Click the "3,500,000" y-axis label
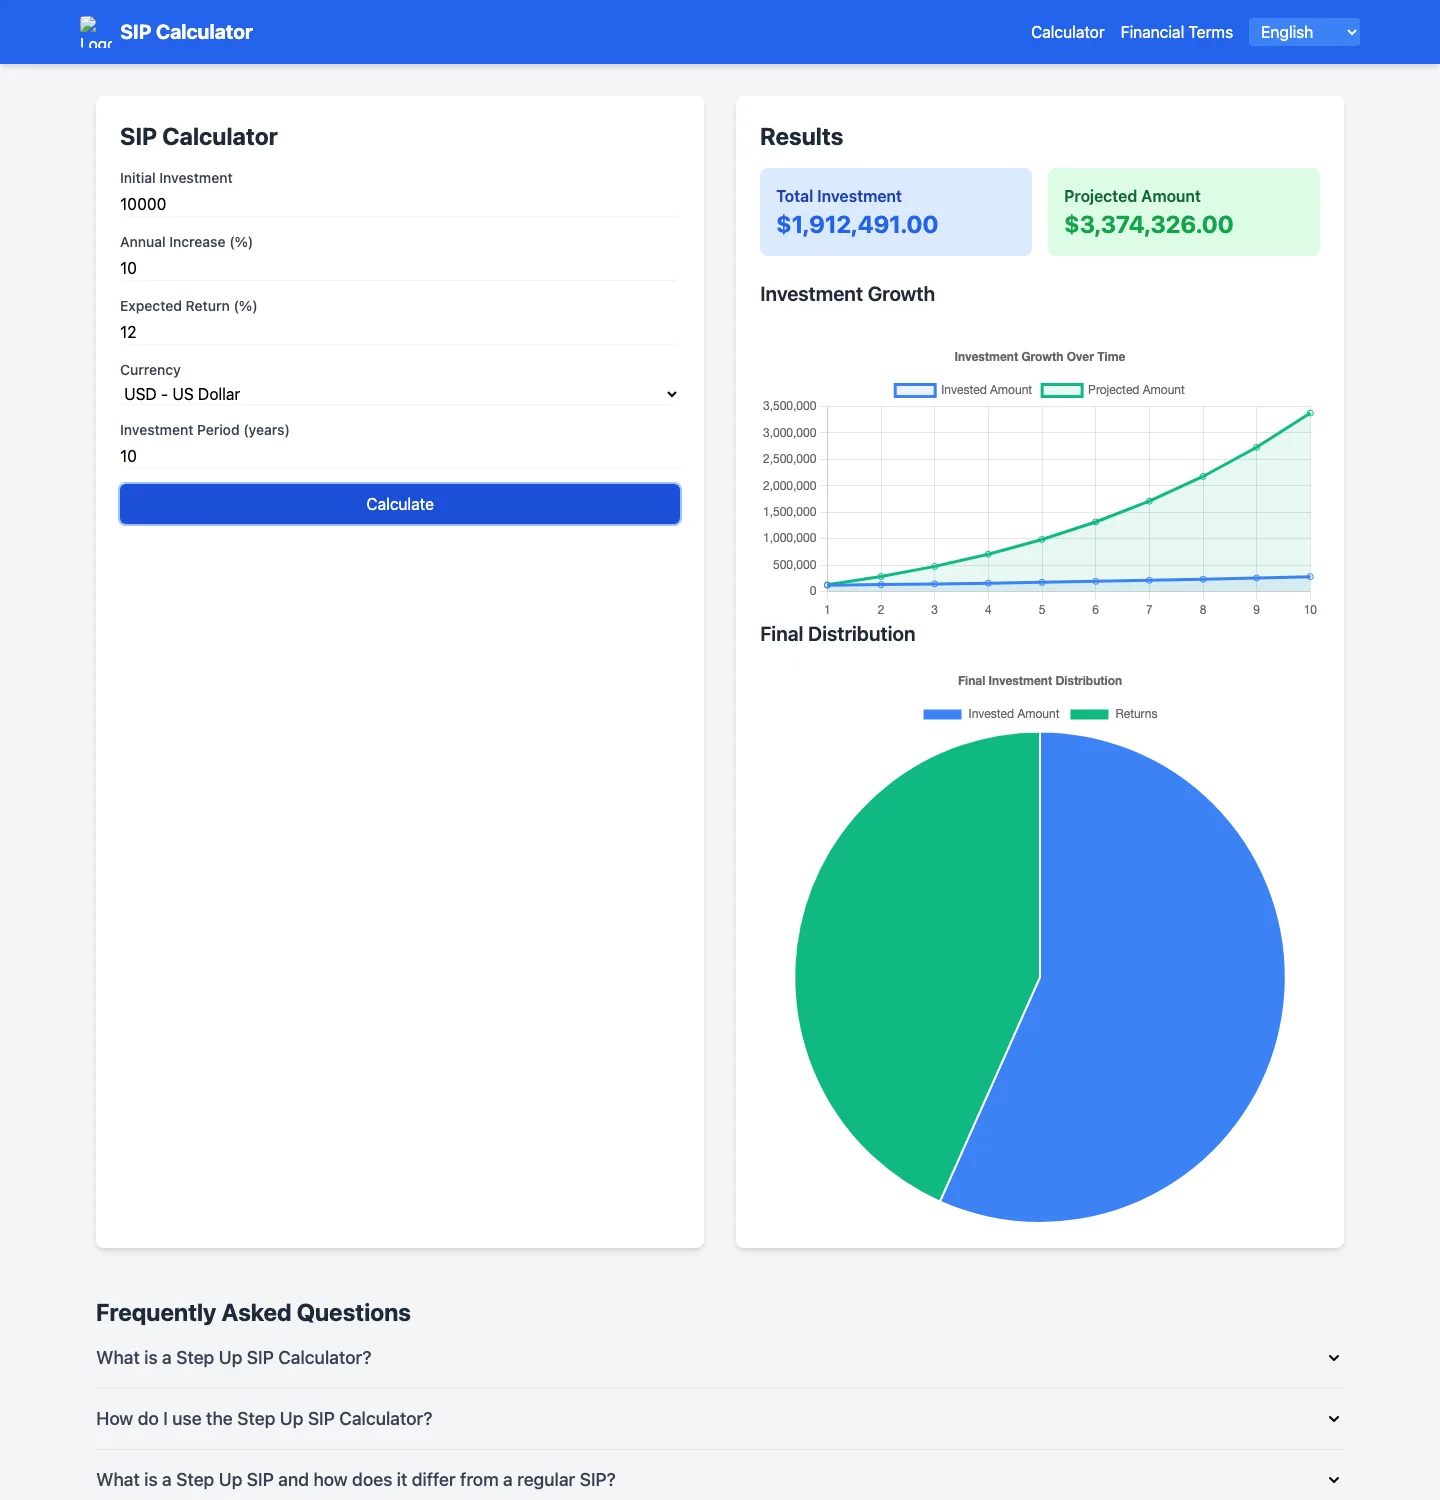This screenshot has height=1500, width=1440. pos(789,406)
